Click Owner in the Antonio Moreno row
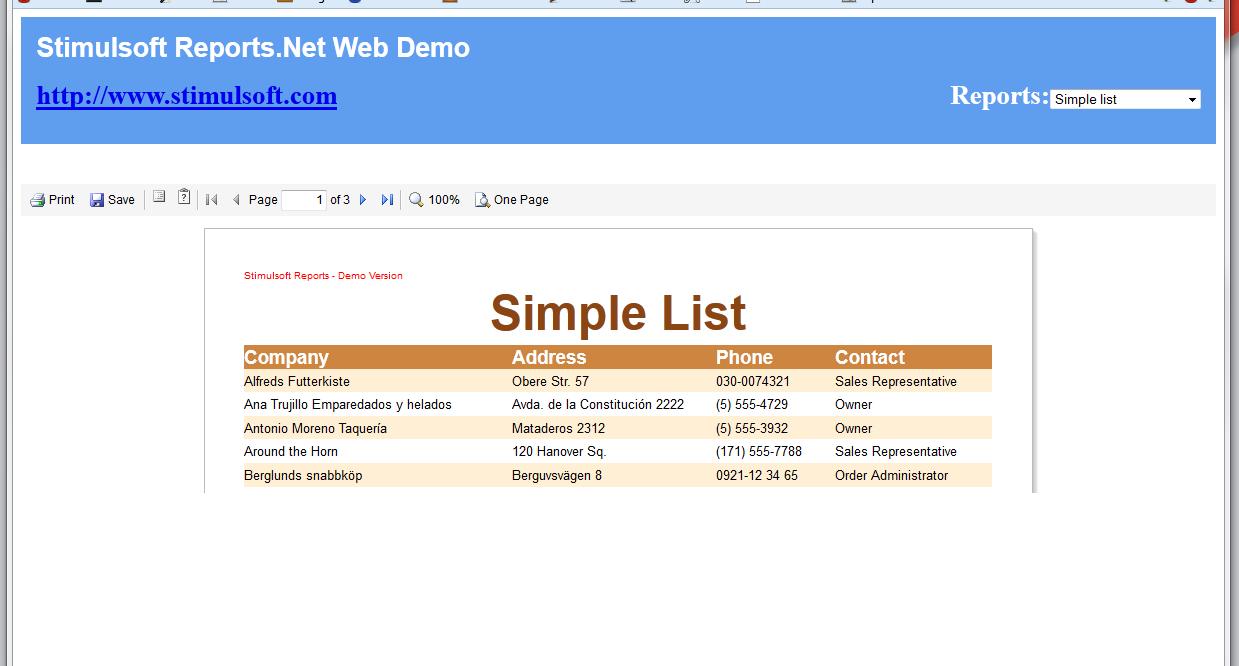The image size is (1239, 666). [x=854, y=428]
